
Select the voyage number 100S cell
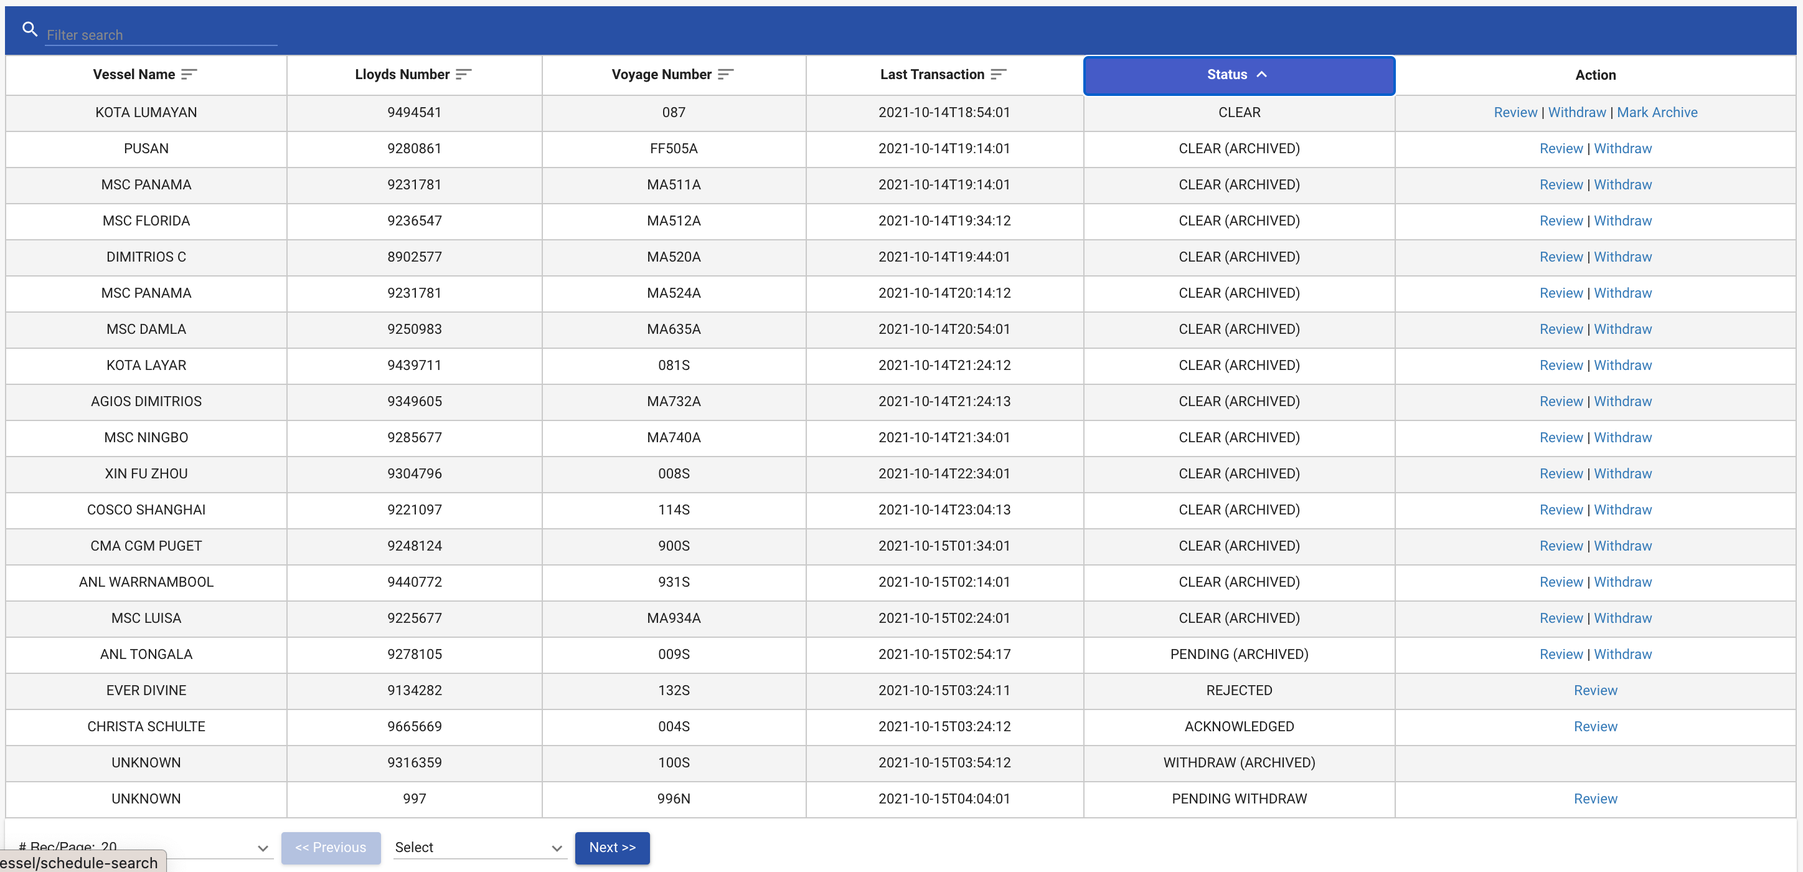(x=674, y=763)
